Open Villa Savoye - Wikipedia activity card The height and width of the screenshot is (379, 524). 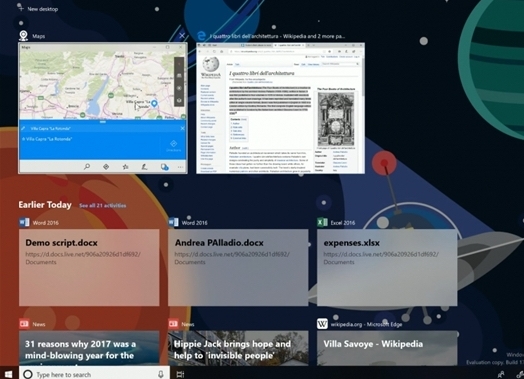coord(387,348)
